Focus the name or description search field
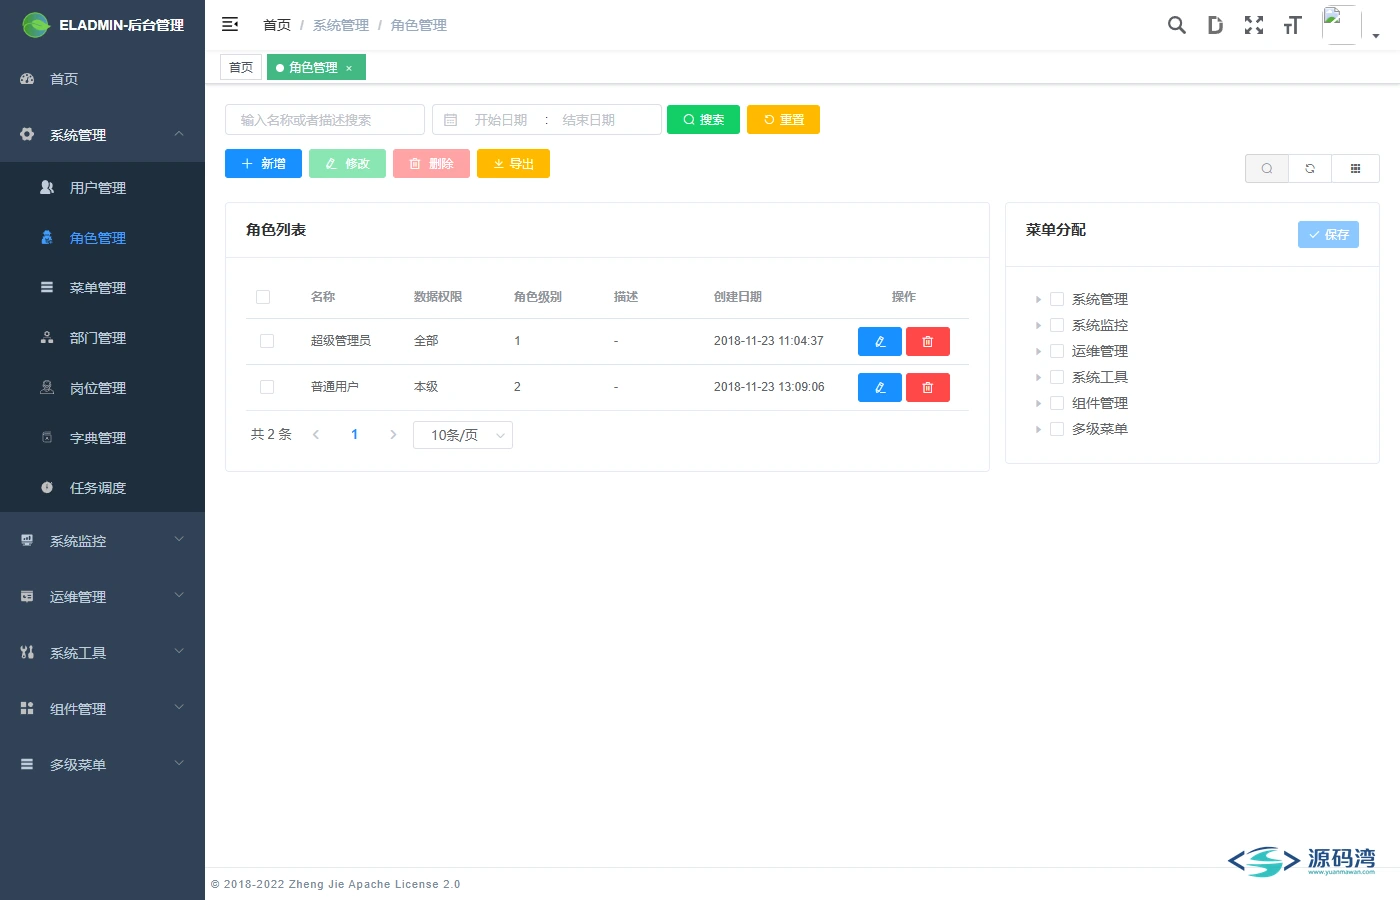The image size is (1400, 900). [x=325, y=120]
